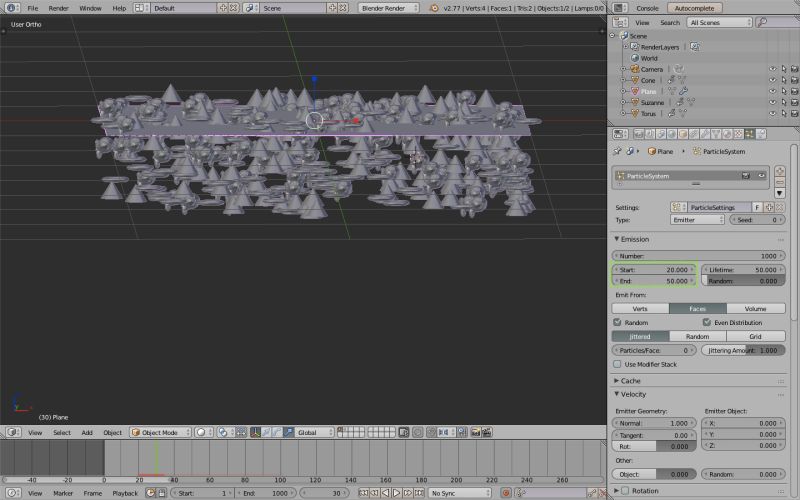Open the Physics properties tab icon
Viewport: 800px width, 500px height.
click(761, 134)
